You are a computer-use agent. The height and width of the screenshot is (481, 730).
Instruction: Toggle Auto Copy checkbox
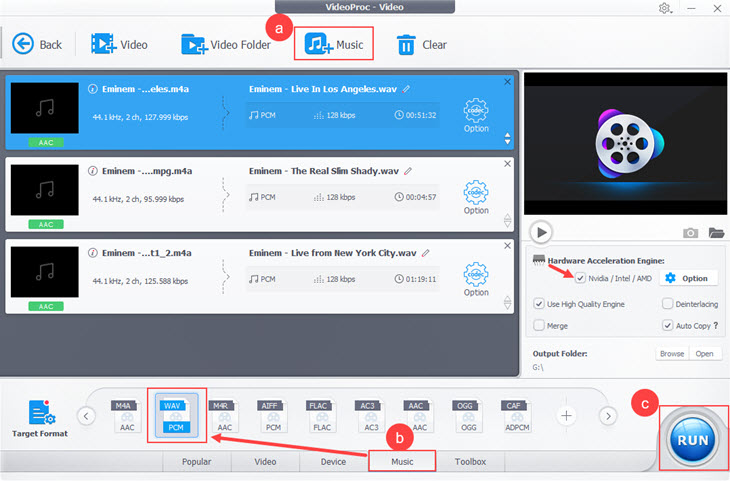(667, 325)
